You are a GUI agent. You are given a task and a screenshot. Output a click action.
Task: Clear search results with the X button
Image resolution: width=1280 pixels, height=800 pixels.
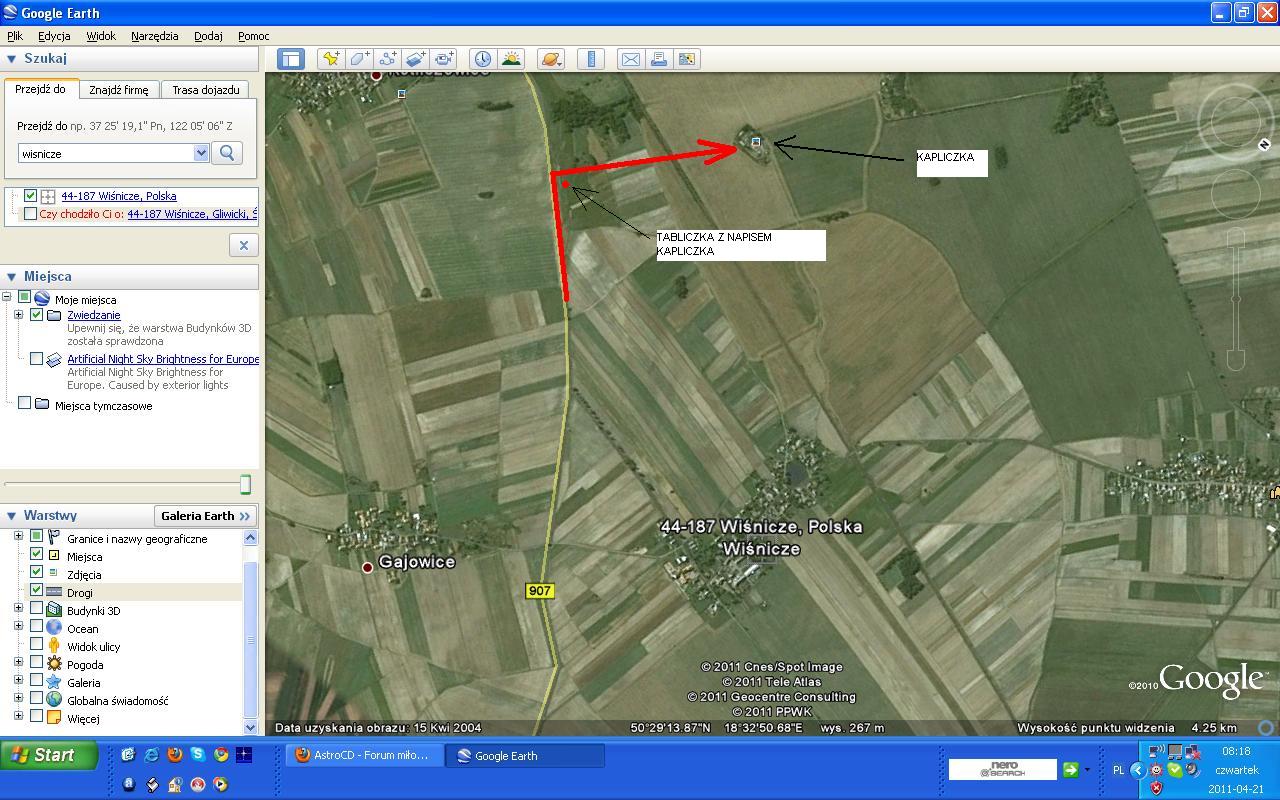point(243,245)
